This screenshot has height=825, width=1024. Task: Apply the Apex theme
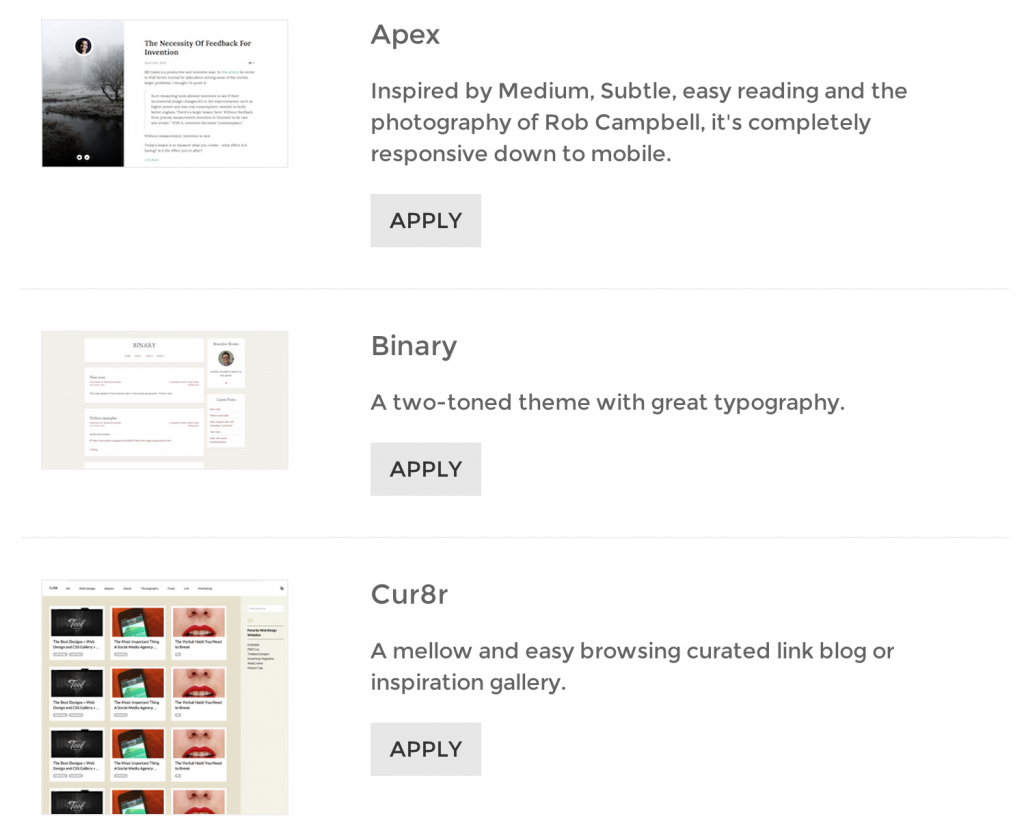click(425, 220)
